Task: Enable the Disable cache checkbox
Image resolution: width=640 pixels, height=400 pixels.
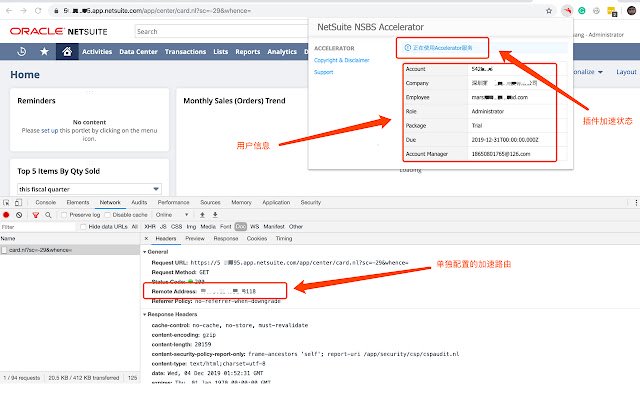Action: coord(107,215)
